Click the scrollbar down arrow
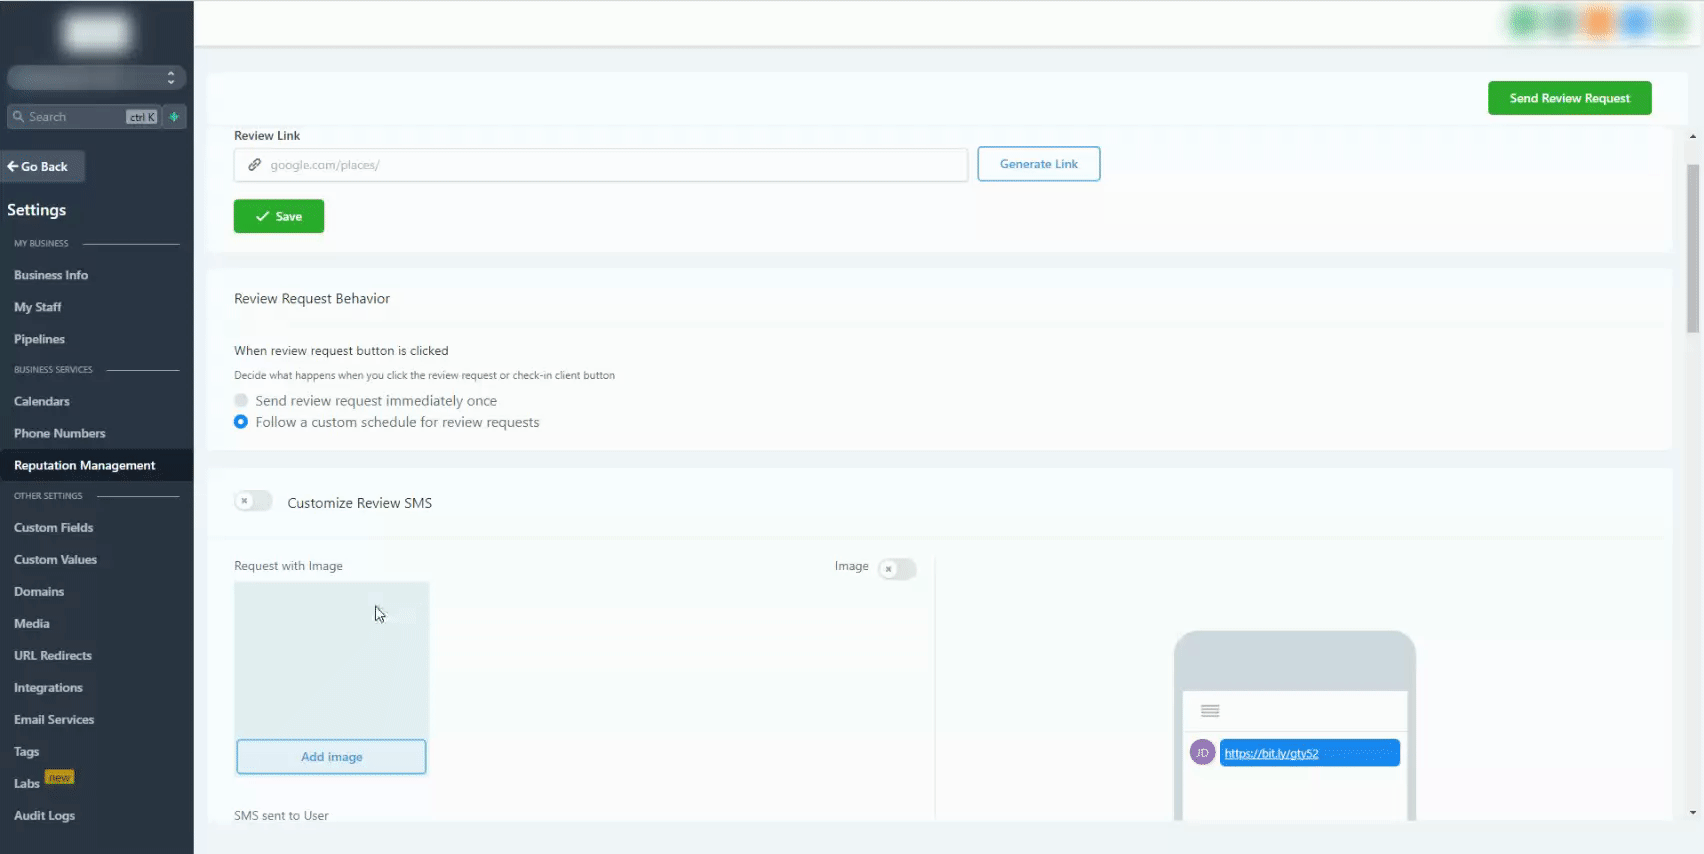 click(x=1693, y=813)
